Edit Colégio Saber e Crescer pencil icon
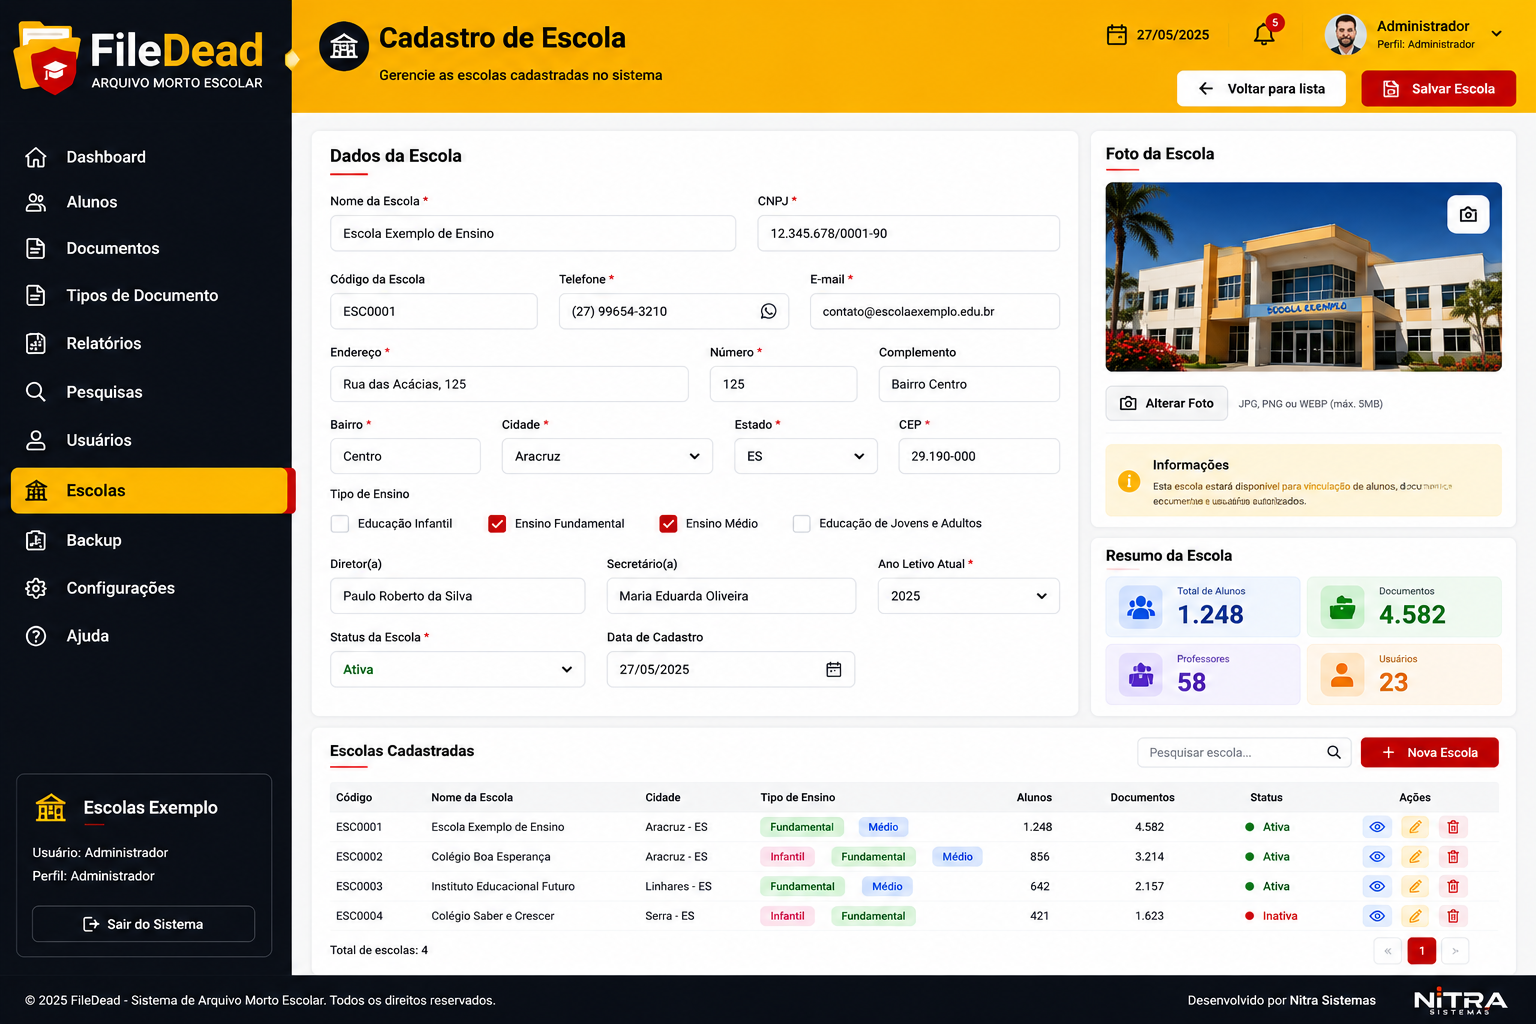This screenshot has height=1024, width=1536. (x=1415, y=916)
